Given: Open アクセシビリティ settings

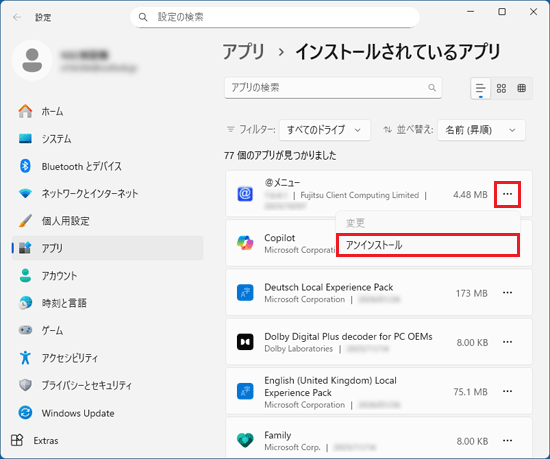Looking at the screenshot, I should [x=107, y=358].
